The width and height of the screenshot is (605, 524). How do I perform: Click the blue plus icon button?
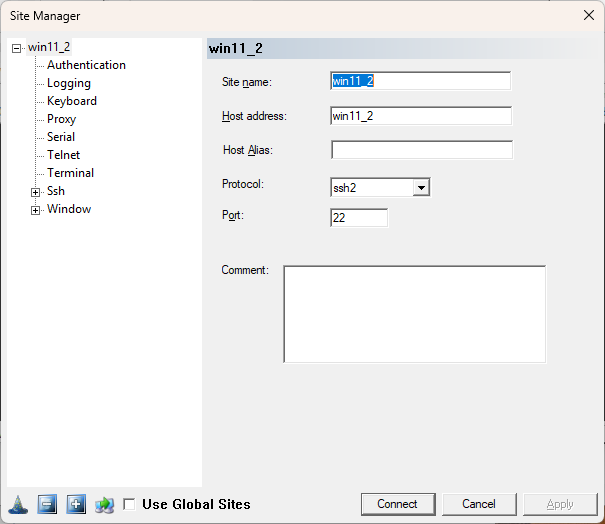[76, 504]
